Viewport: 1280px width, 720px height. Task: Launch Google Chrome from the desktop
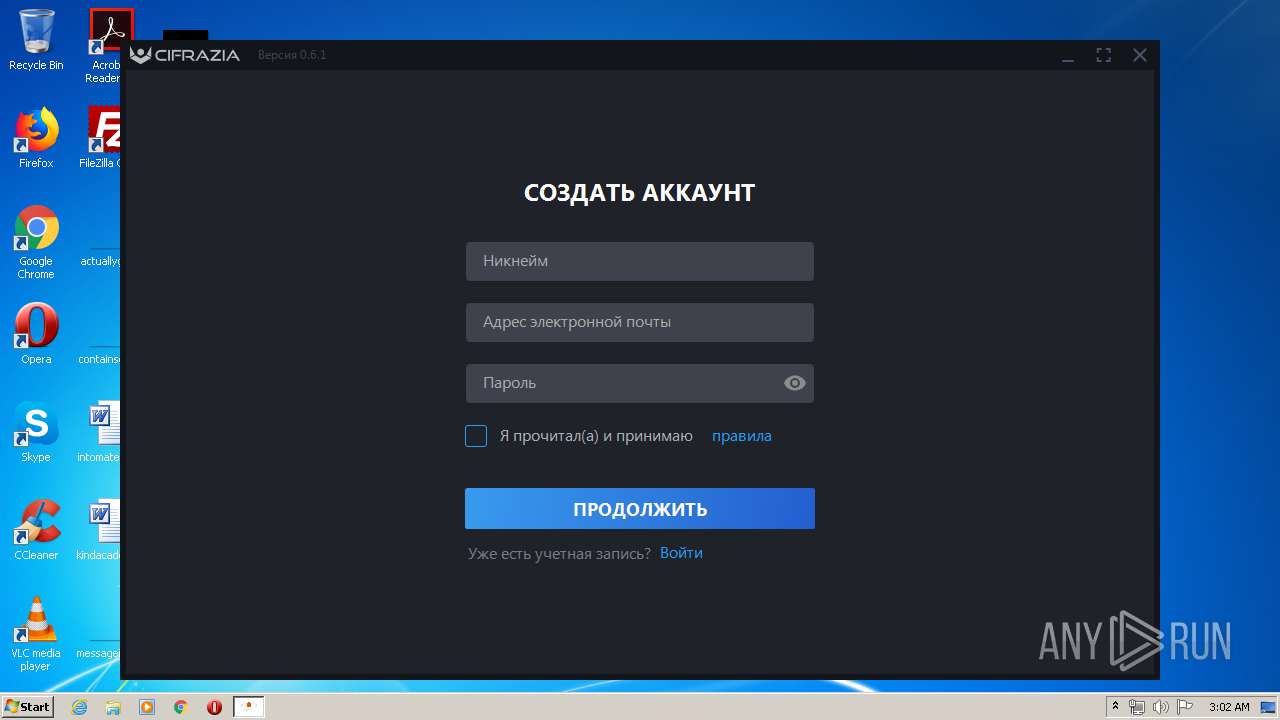point(36,242)
